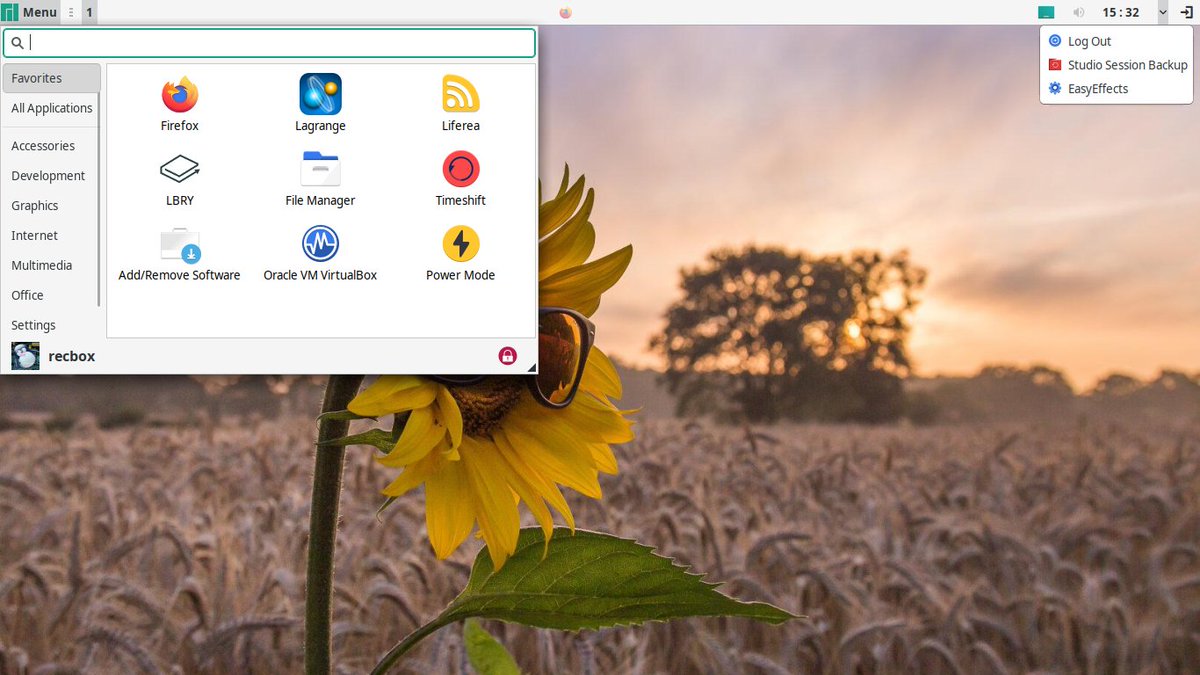Start the Liferea feed reader
The width and height of the screenshot is (1200, 675).
tap(460, 100)
